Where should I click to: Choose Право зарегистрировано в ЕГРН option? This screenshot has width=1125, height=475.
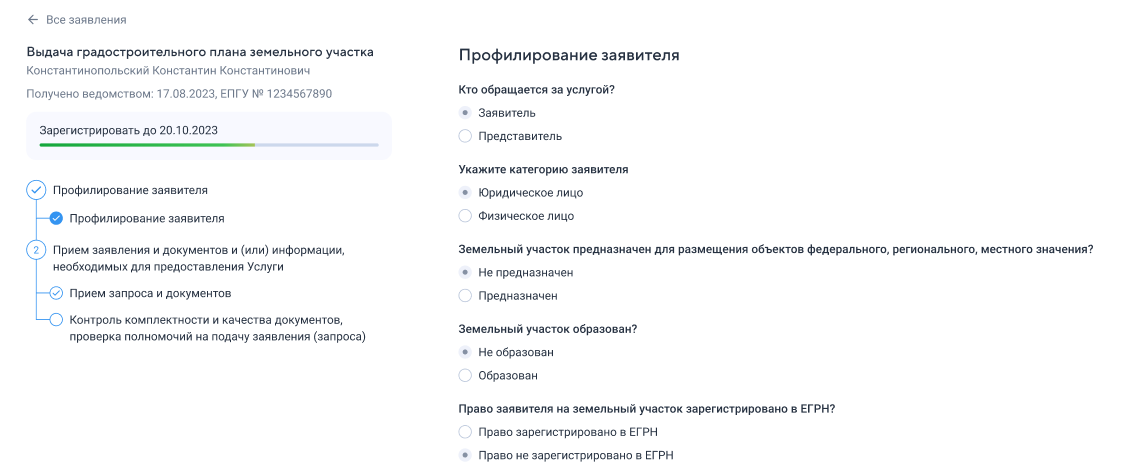click(x=465, y=432)
